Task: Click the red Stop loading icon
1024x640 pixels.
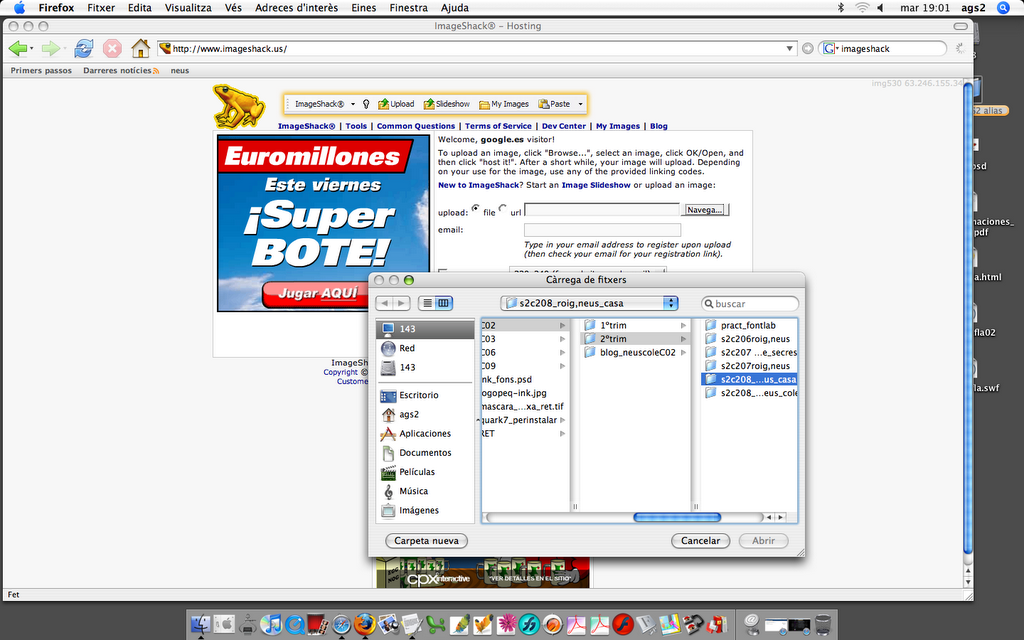Action: click(112, 48)
